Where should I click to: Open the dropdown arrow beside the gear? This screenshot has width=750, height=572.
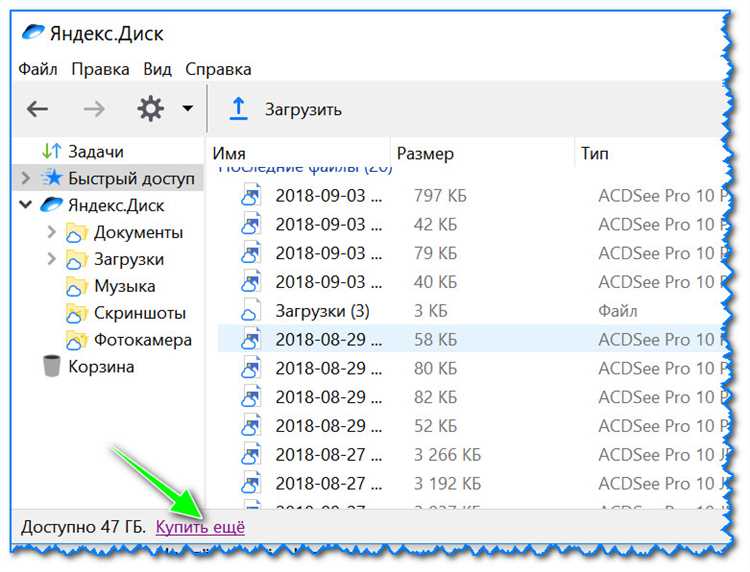[187, 109]
